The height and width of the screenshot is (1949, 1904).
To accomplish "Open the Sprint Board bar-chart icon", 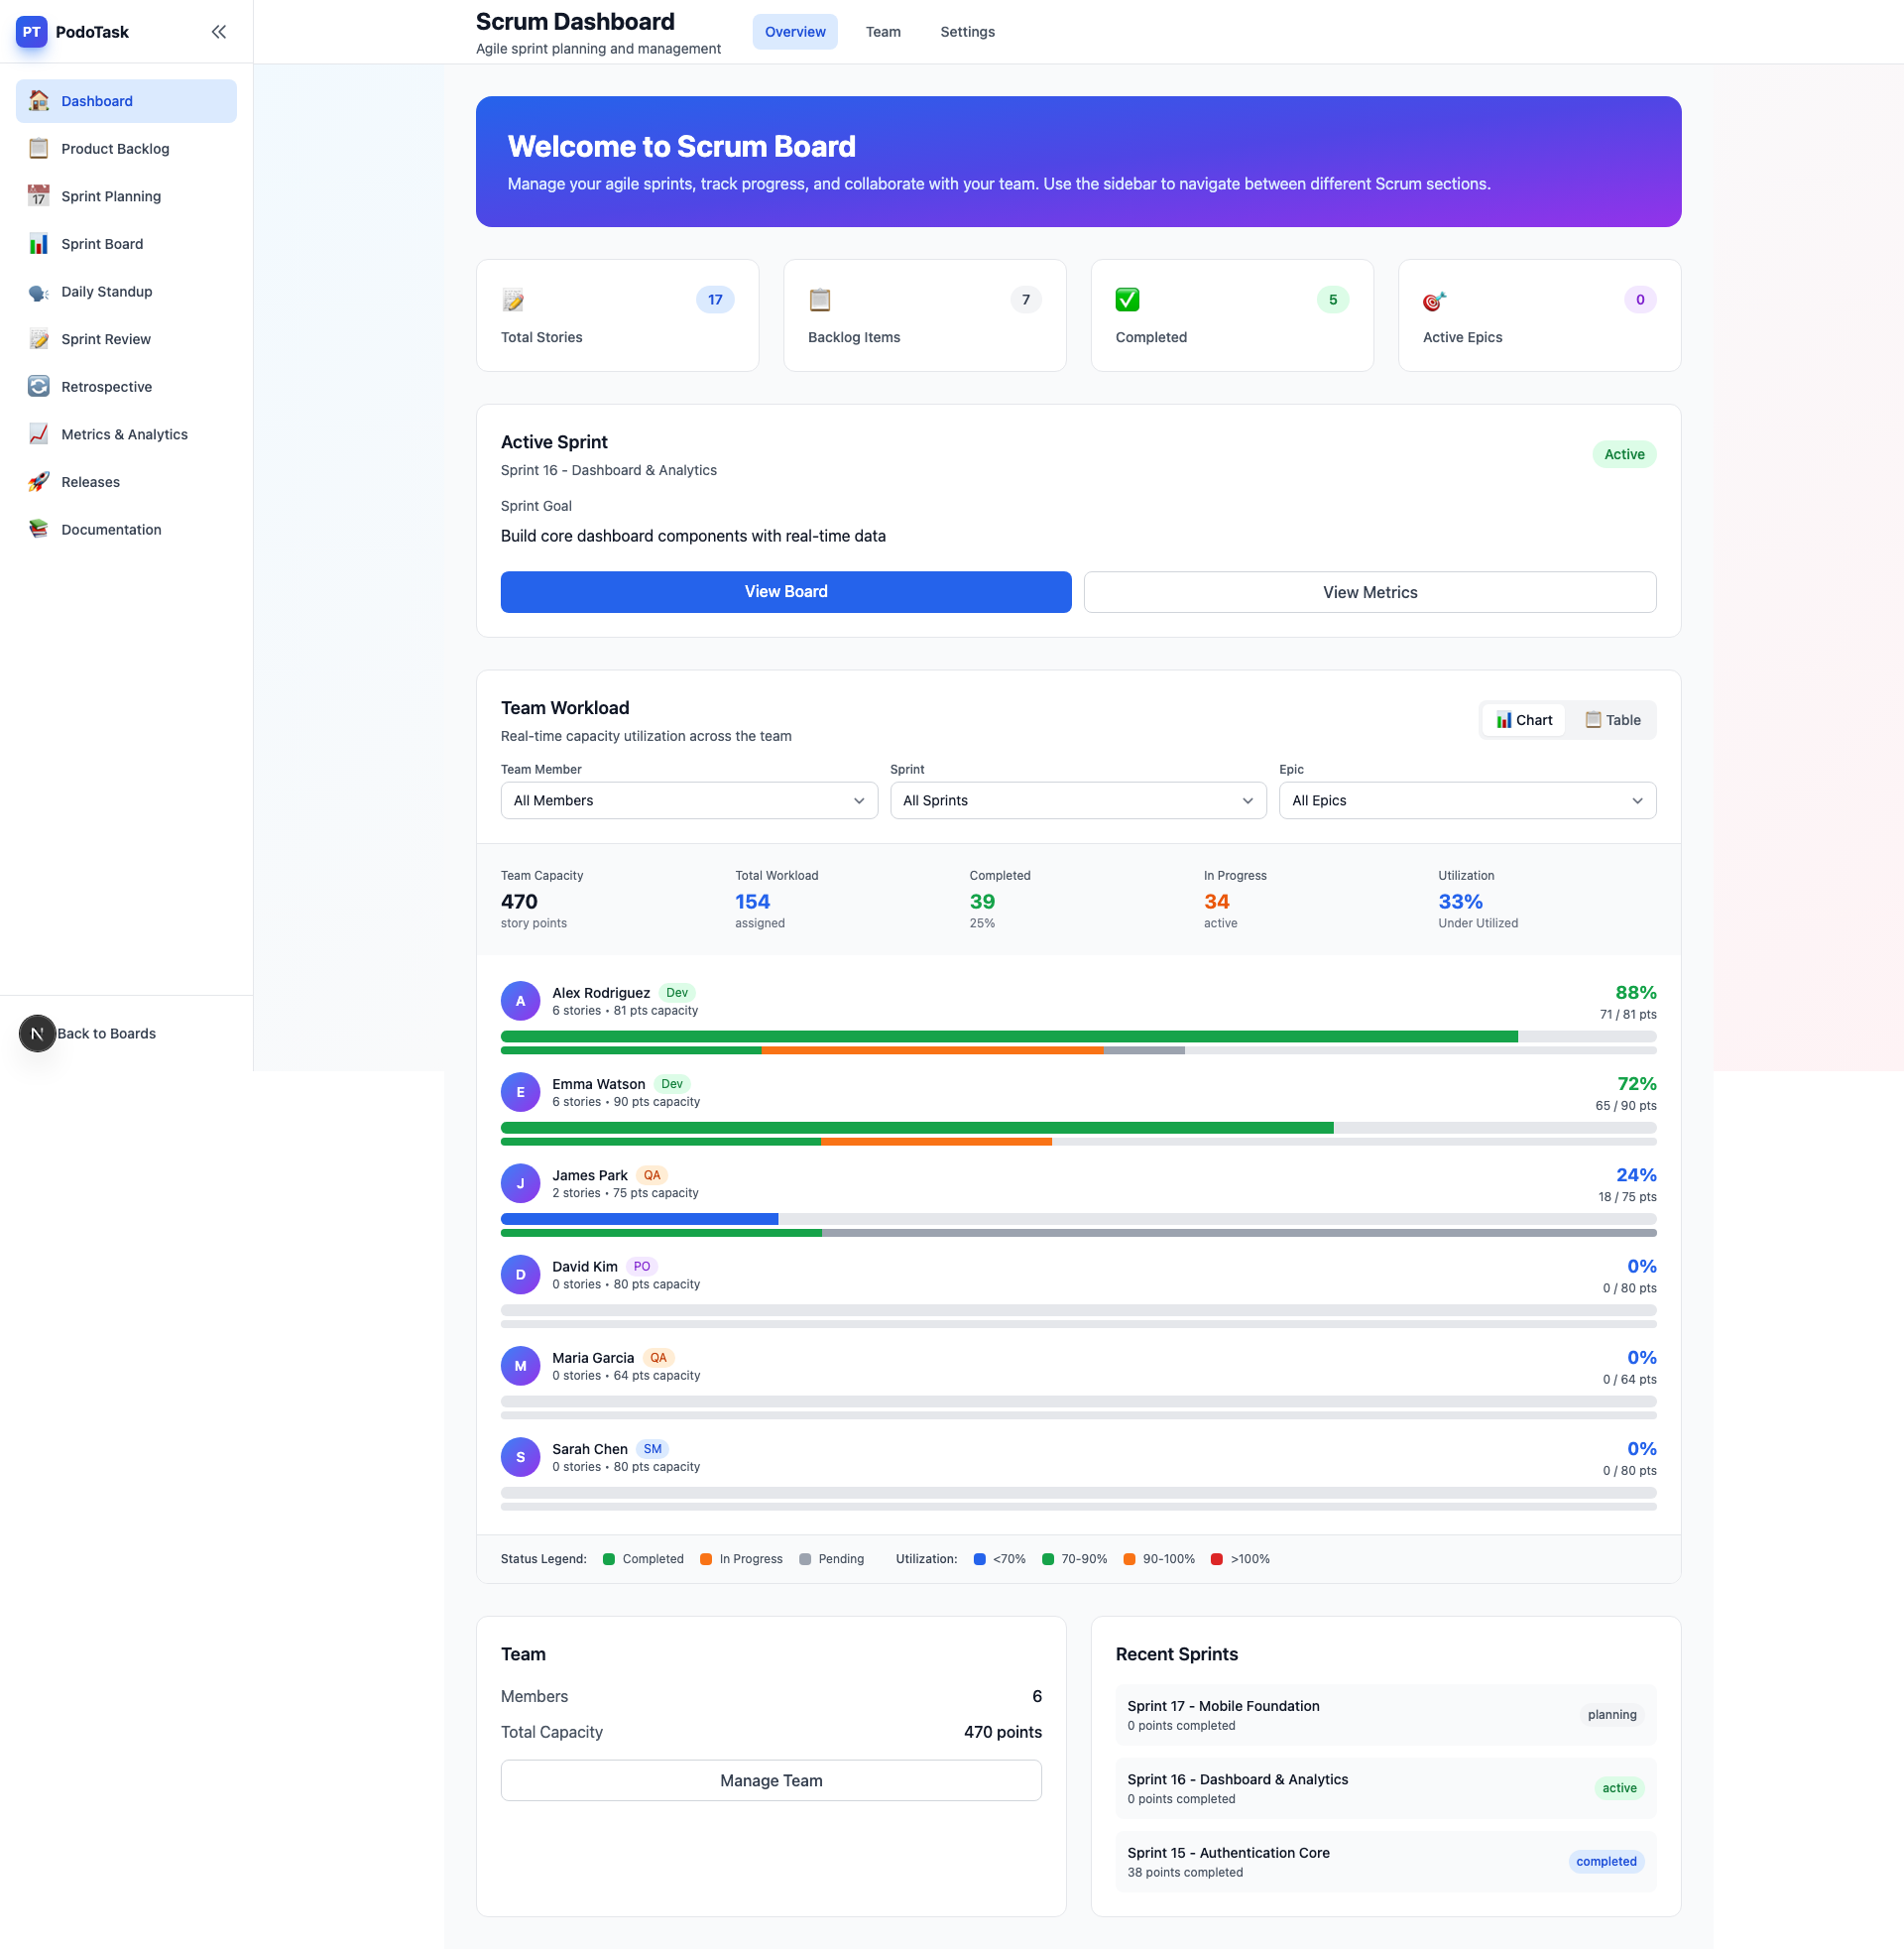I will tap(38, 244).
